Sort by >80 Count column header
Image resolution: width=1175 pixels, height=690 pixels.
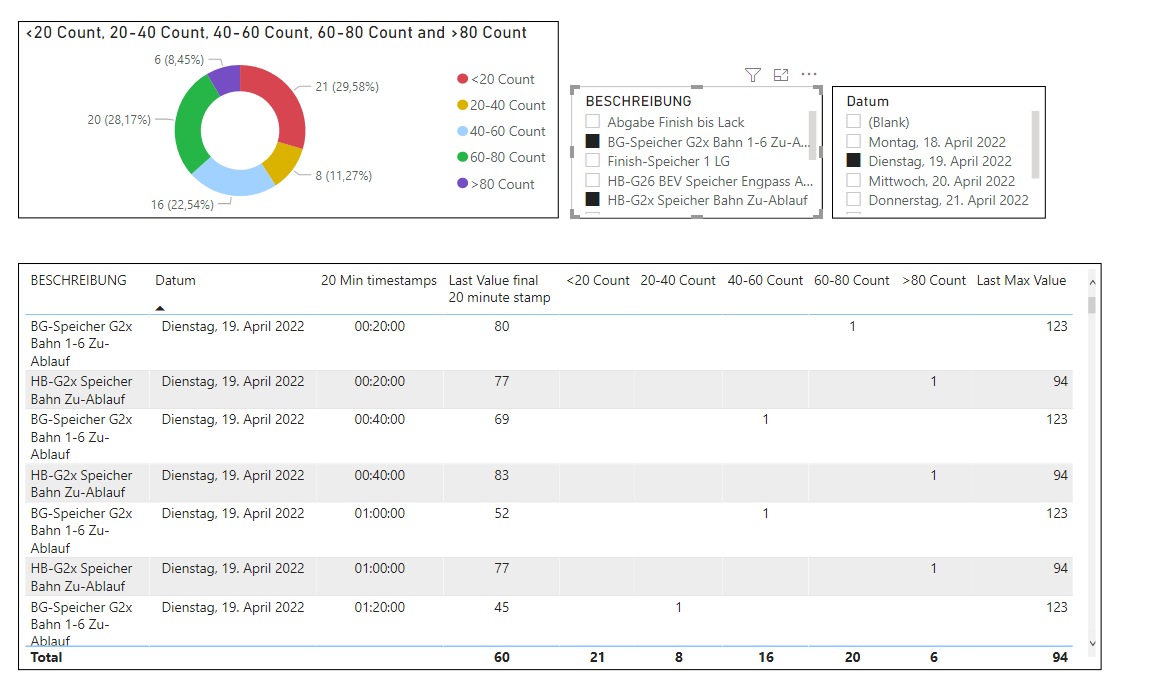[x=934, y=280]
